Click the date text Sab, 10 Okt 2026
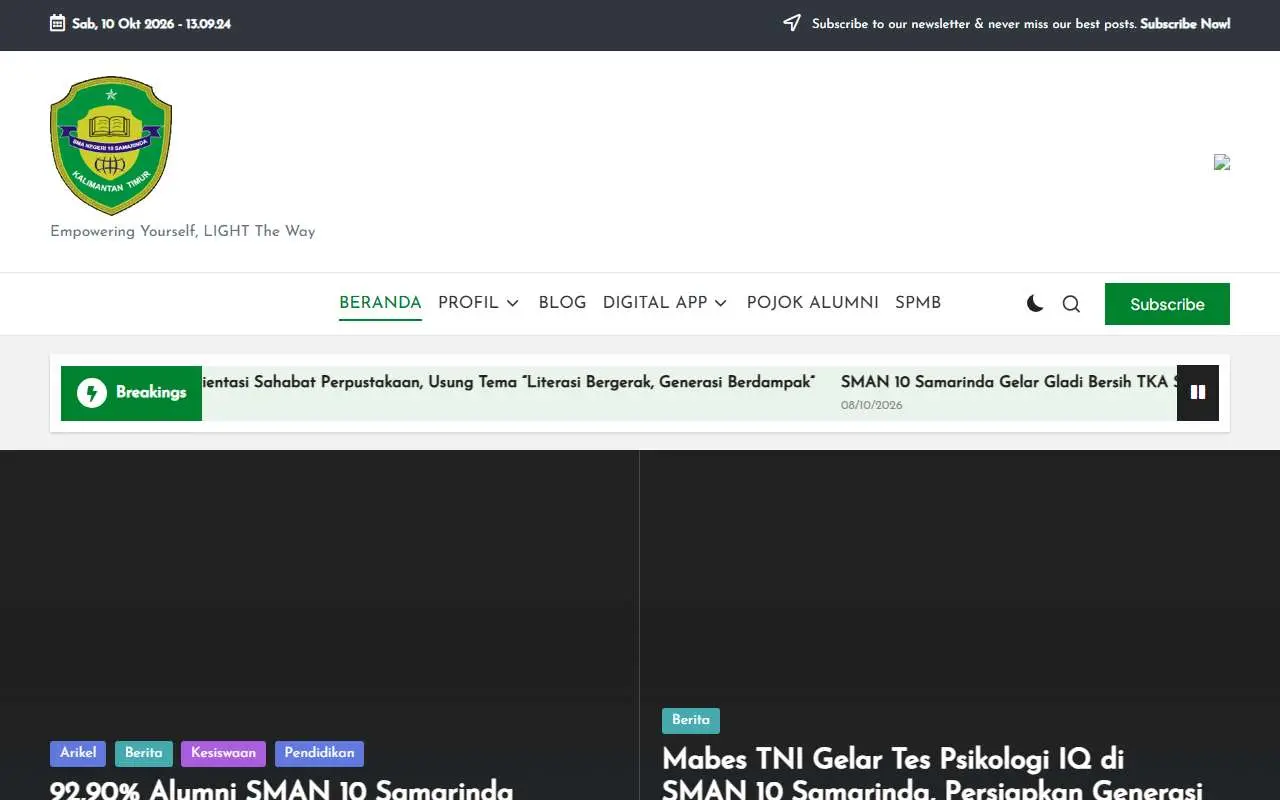 pos(123,24)
